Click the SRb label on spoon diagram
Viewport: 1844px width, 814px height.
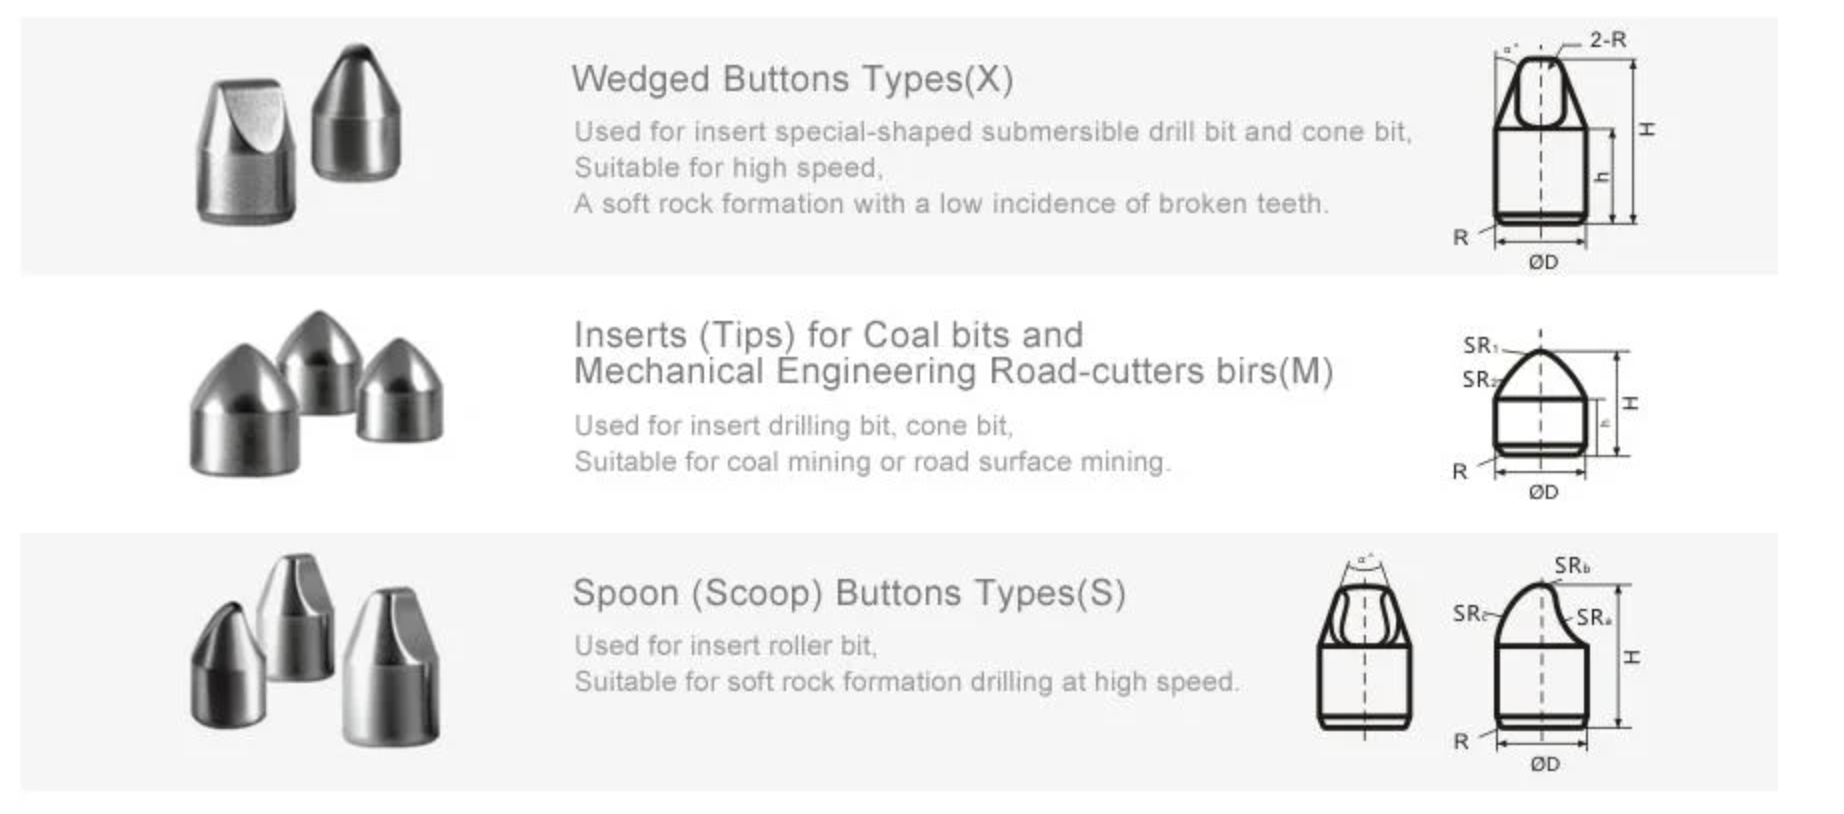(x=1572, y=566)
